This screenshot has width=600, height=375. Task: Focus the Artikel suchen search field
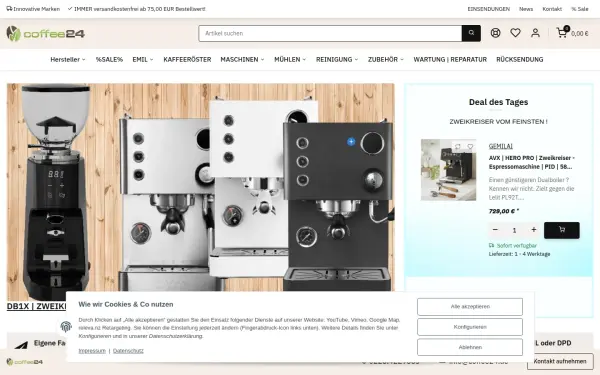(330, 33)
